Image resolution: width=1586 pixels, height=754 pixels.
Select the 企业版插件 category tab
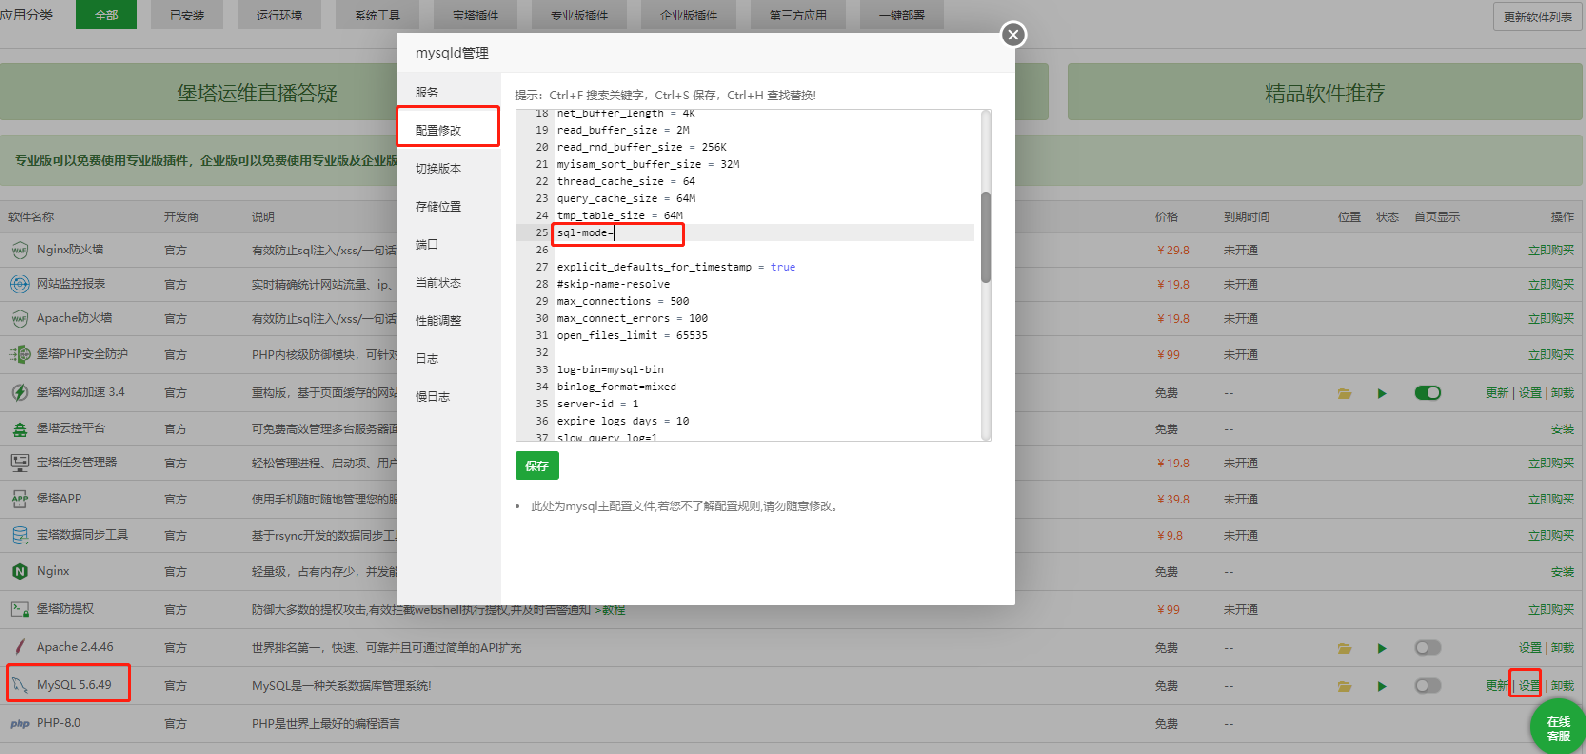(x=688, y=15)
